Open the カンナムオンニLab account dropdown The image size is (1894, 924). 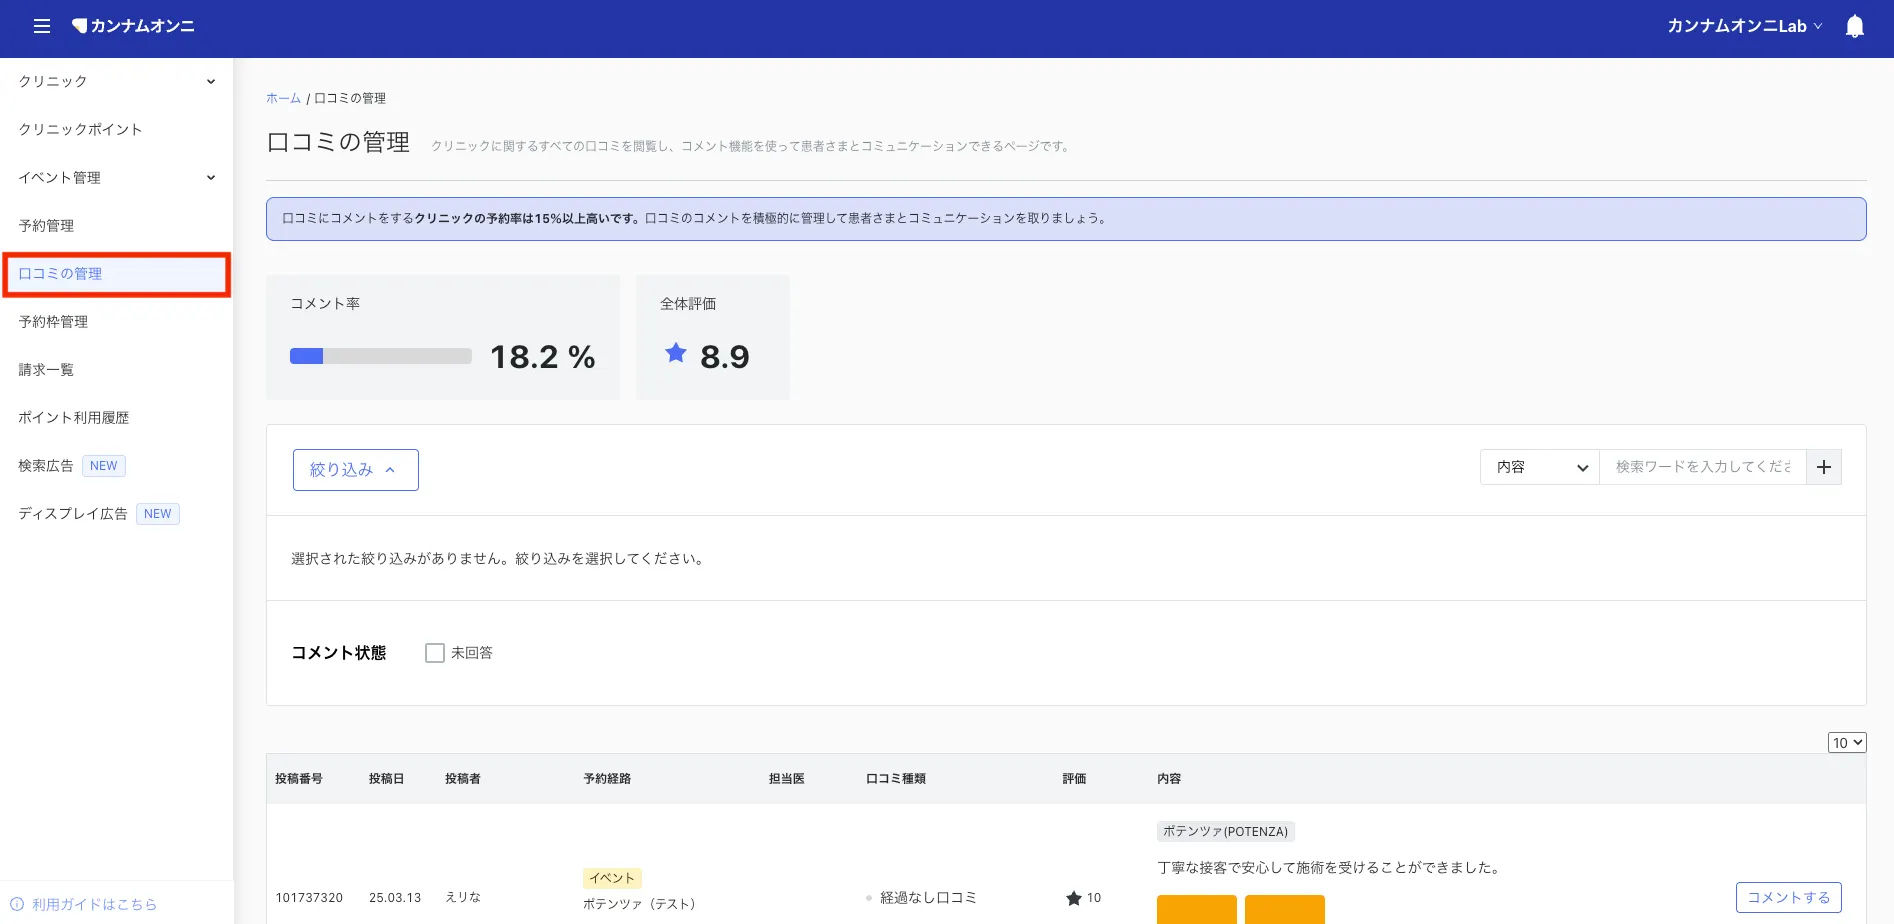click(1744, 26)
